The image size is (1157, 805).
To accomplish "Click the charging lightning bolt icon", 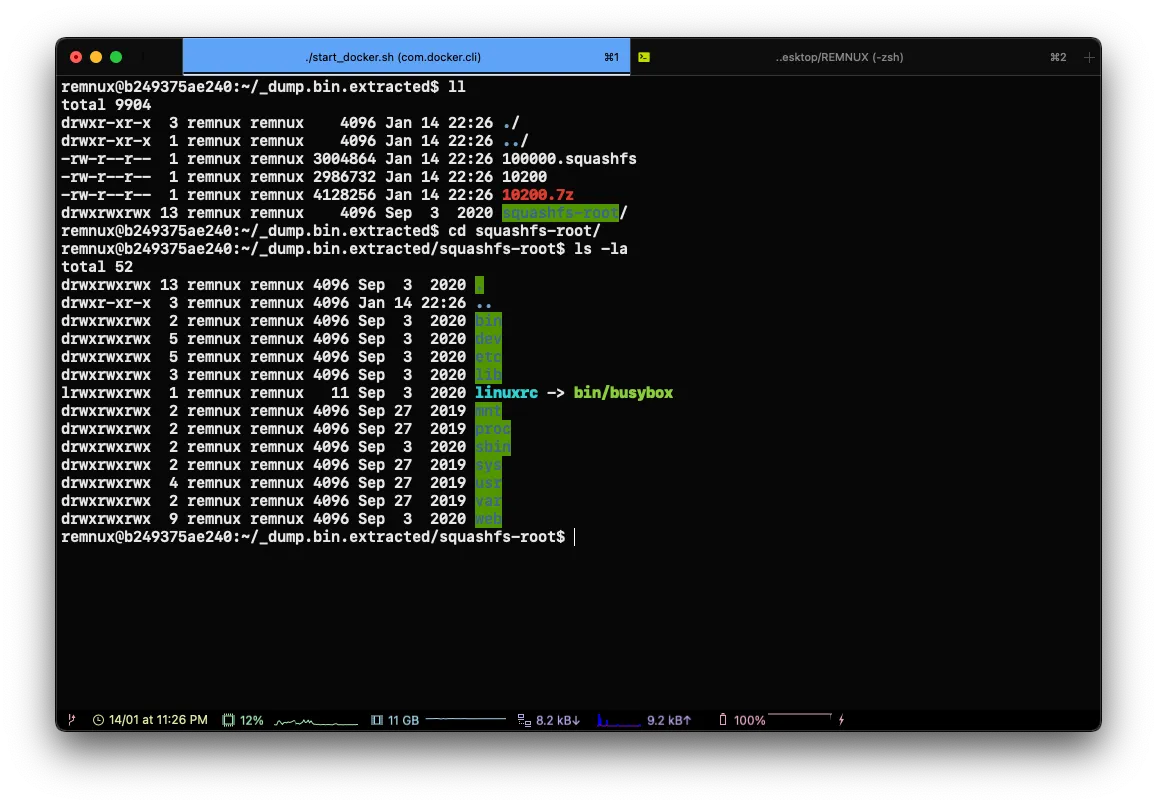I will pyautogui.click(x=841, y=720).
